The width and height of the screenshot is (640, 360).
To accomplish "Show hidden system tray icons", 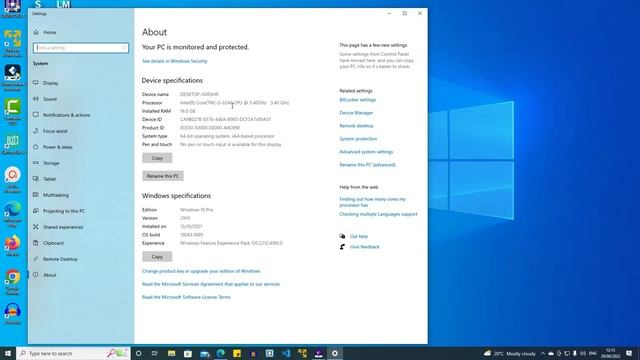I will click(543, 353).
